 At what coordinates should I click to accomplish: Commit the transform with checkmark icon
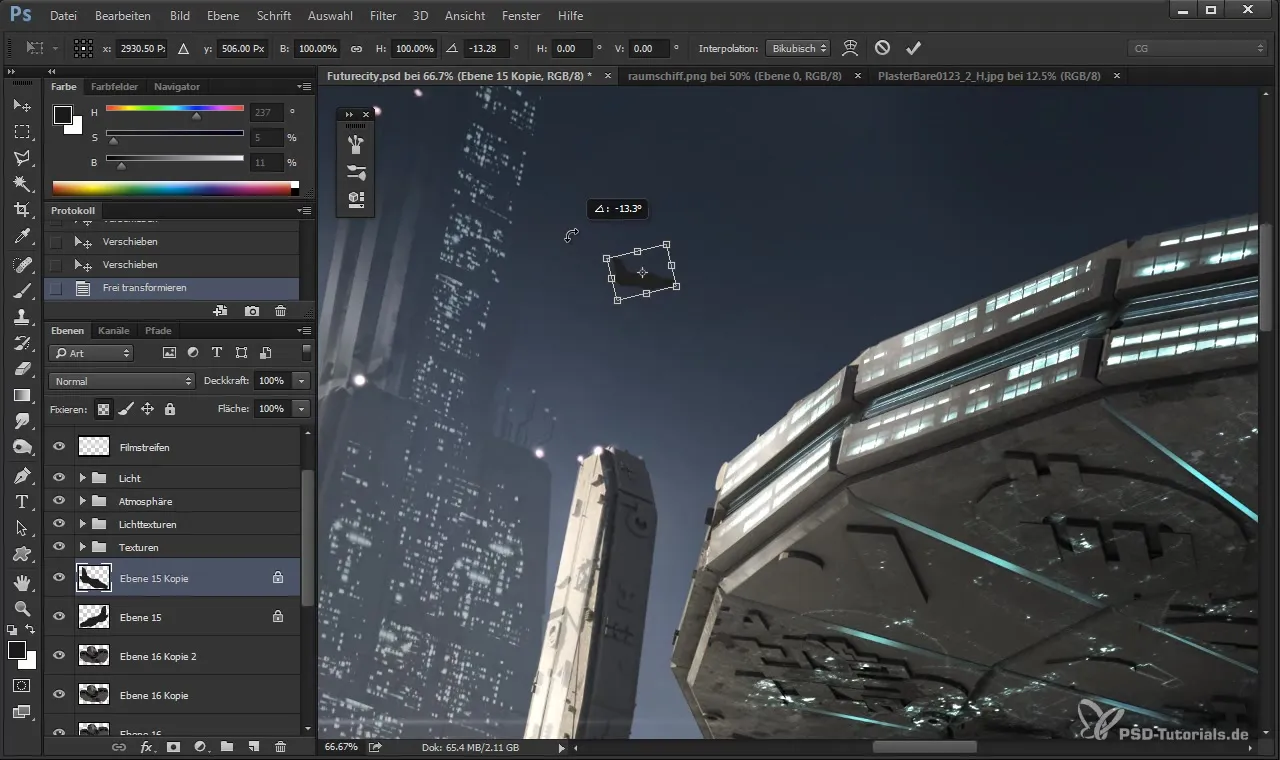[x=913, y=48]
